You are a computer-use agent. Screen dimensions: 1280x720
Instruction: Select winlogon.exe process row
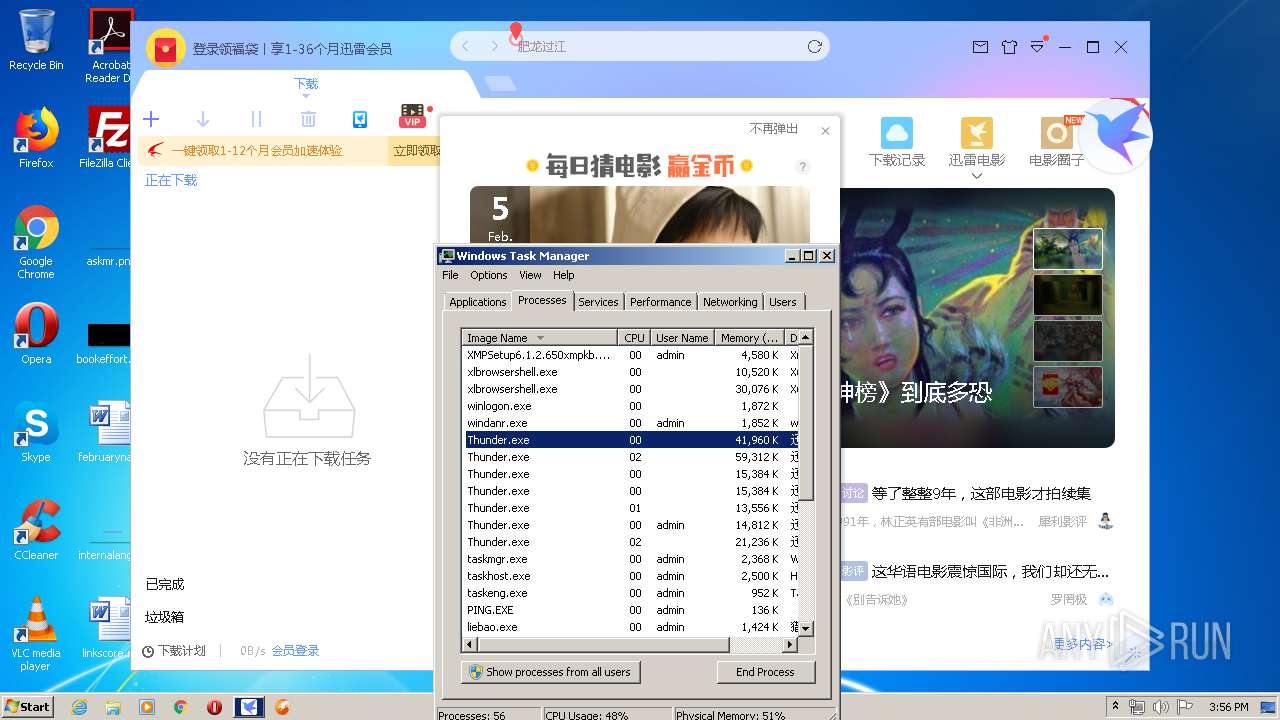pos(630,406)
